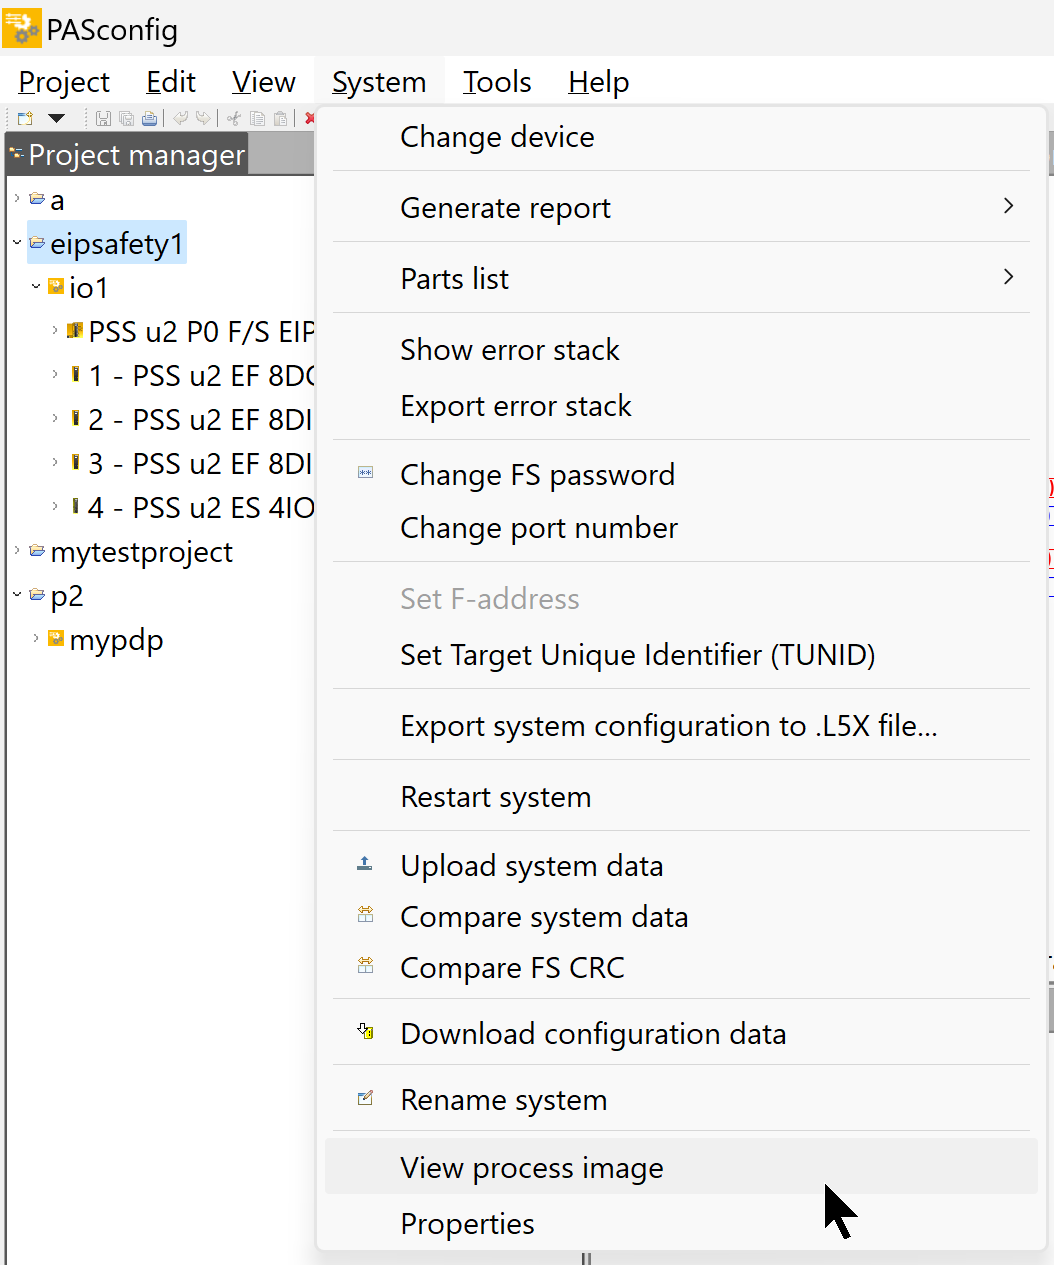Image resolution: width=1054 pixels, height=1265 pixels.
Task: Collapse the eipsafety1 project node
Action: click(17, 243)
